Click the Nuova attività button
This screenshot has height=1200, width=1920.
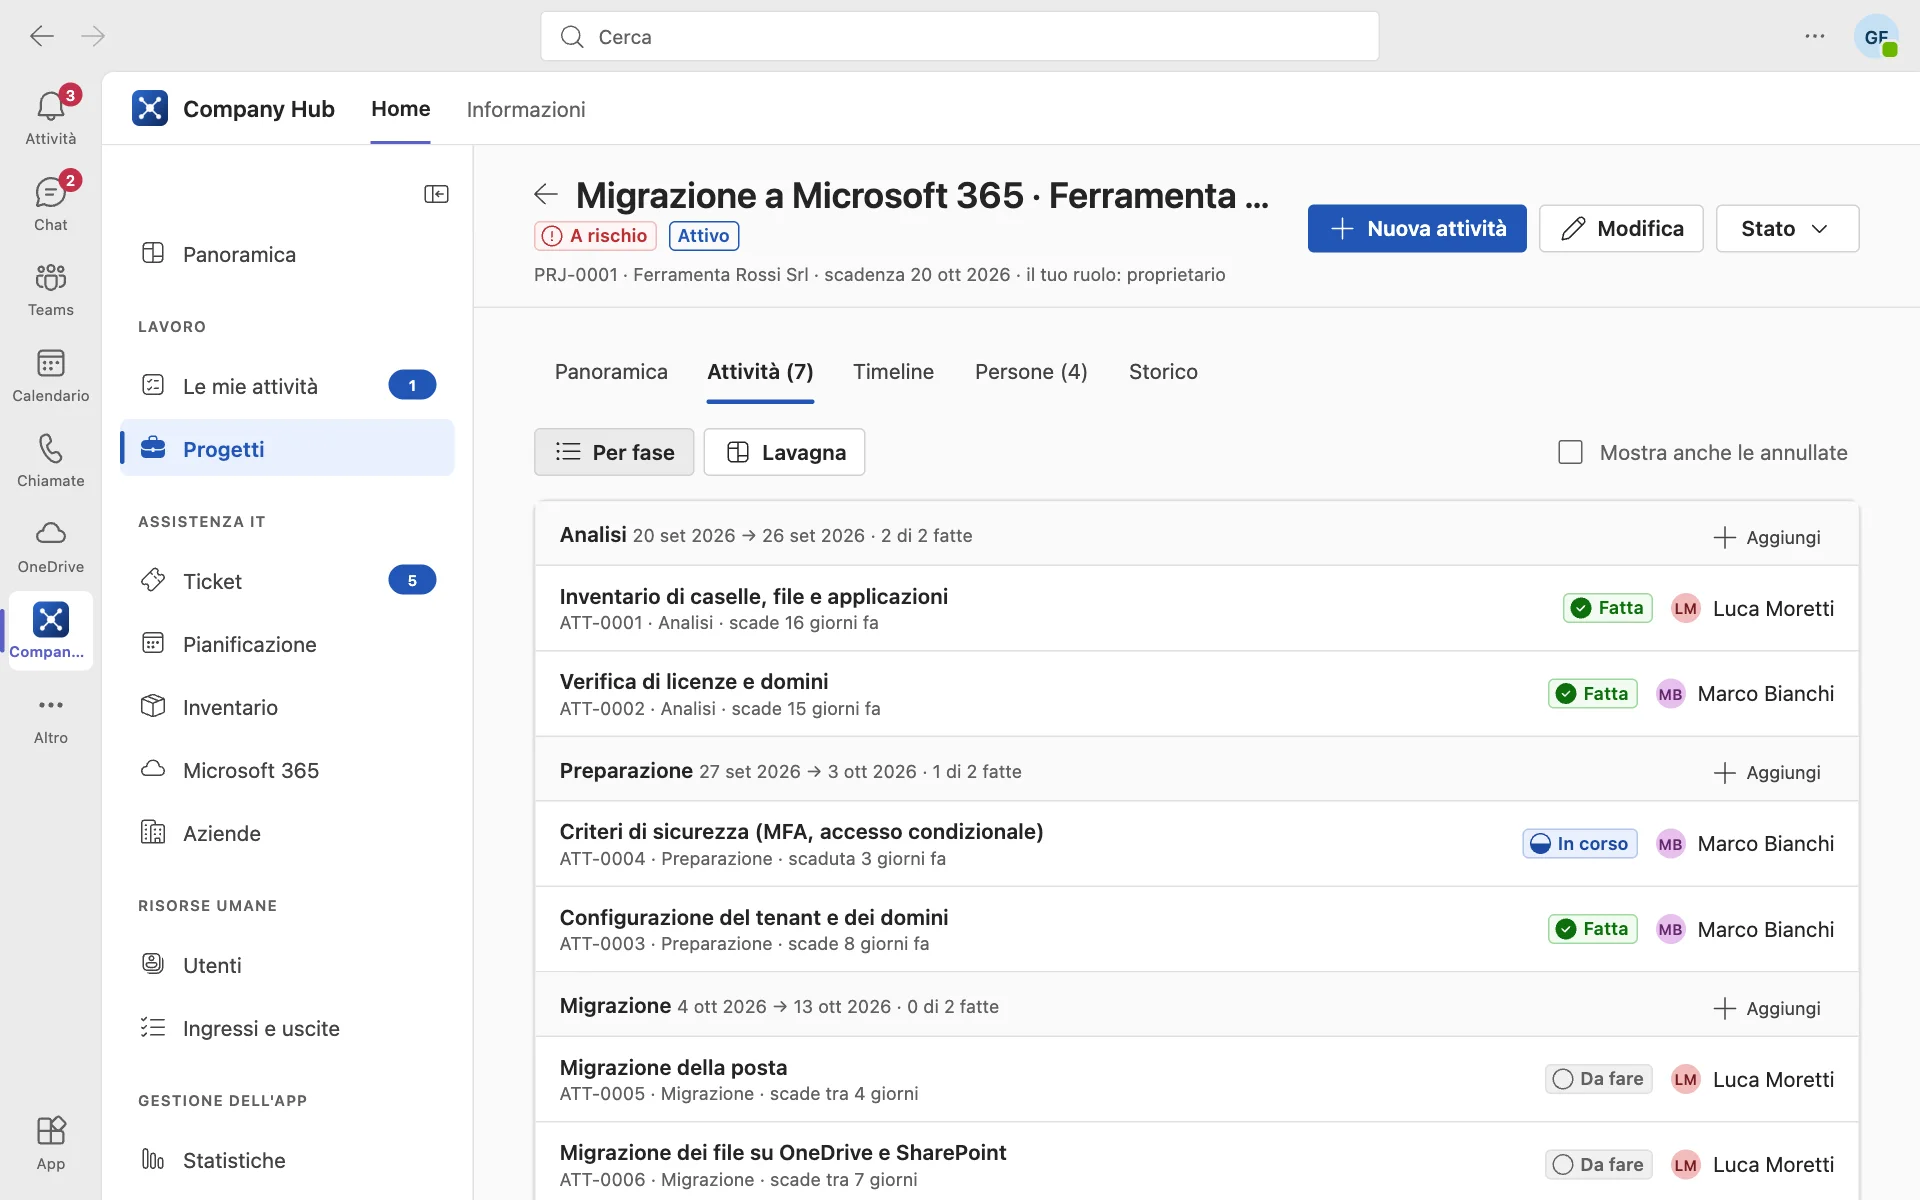pos(1417,229)
